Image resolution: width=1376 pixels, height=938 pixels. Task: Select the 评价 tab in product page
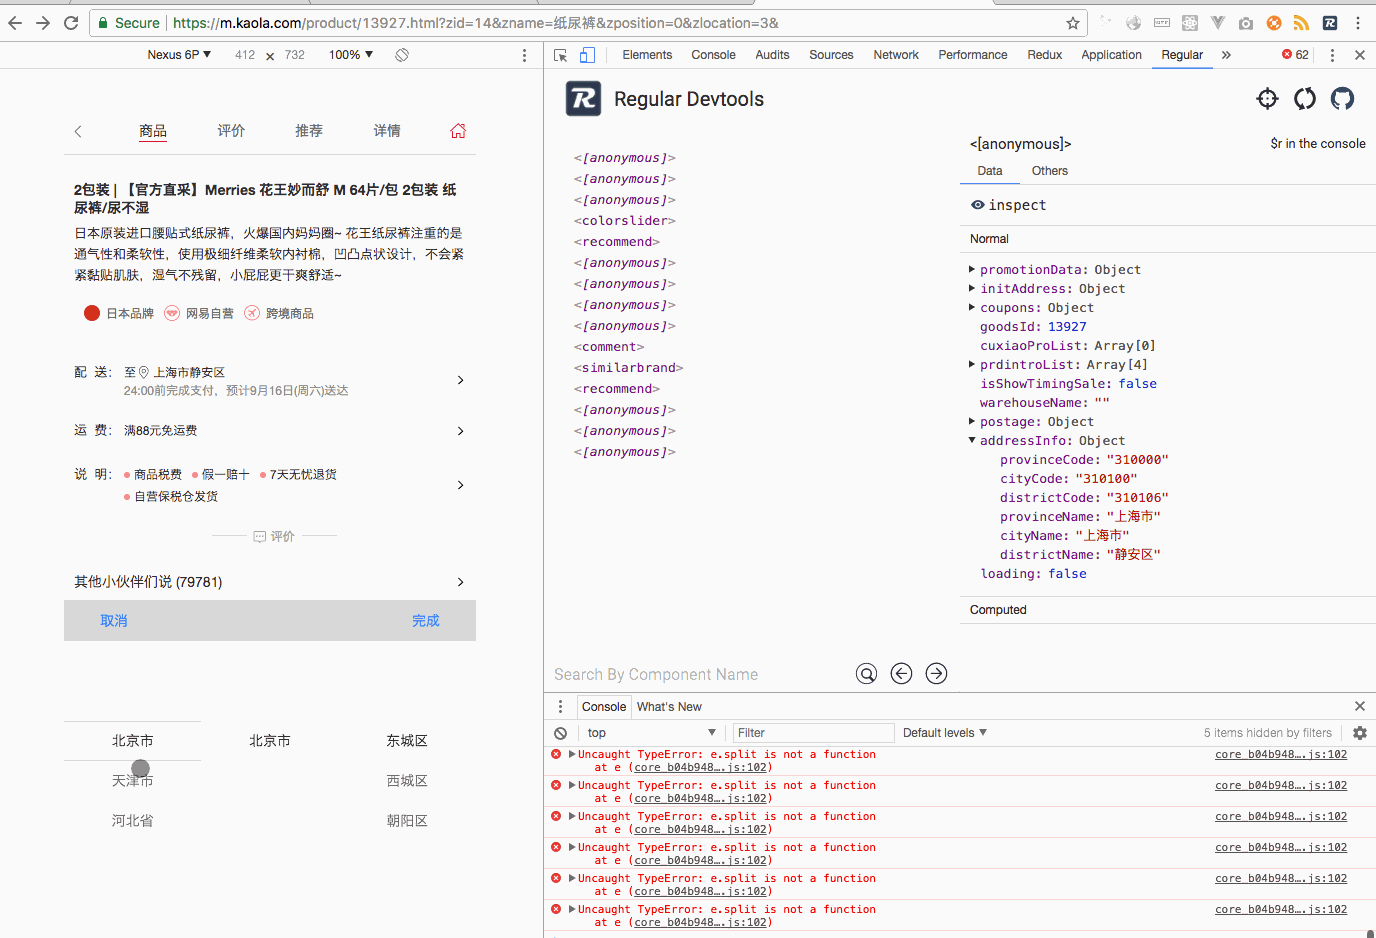point(231,131)
